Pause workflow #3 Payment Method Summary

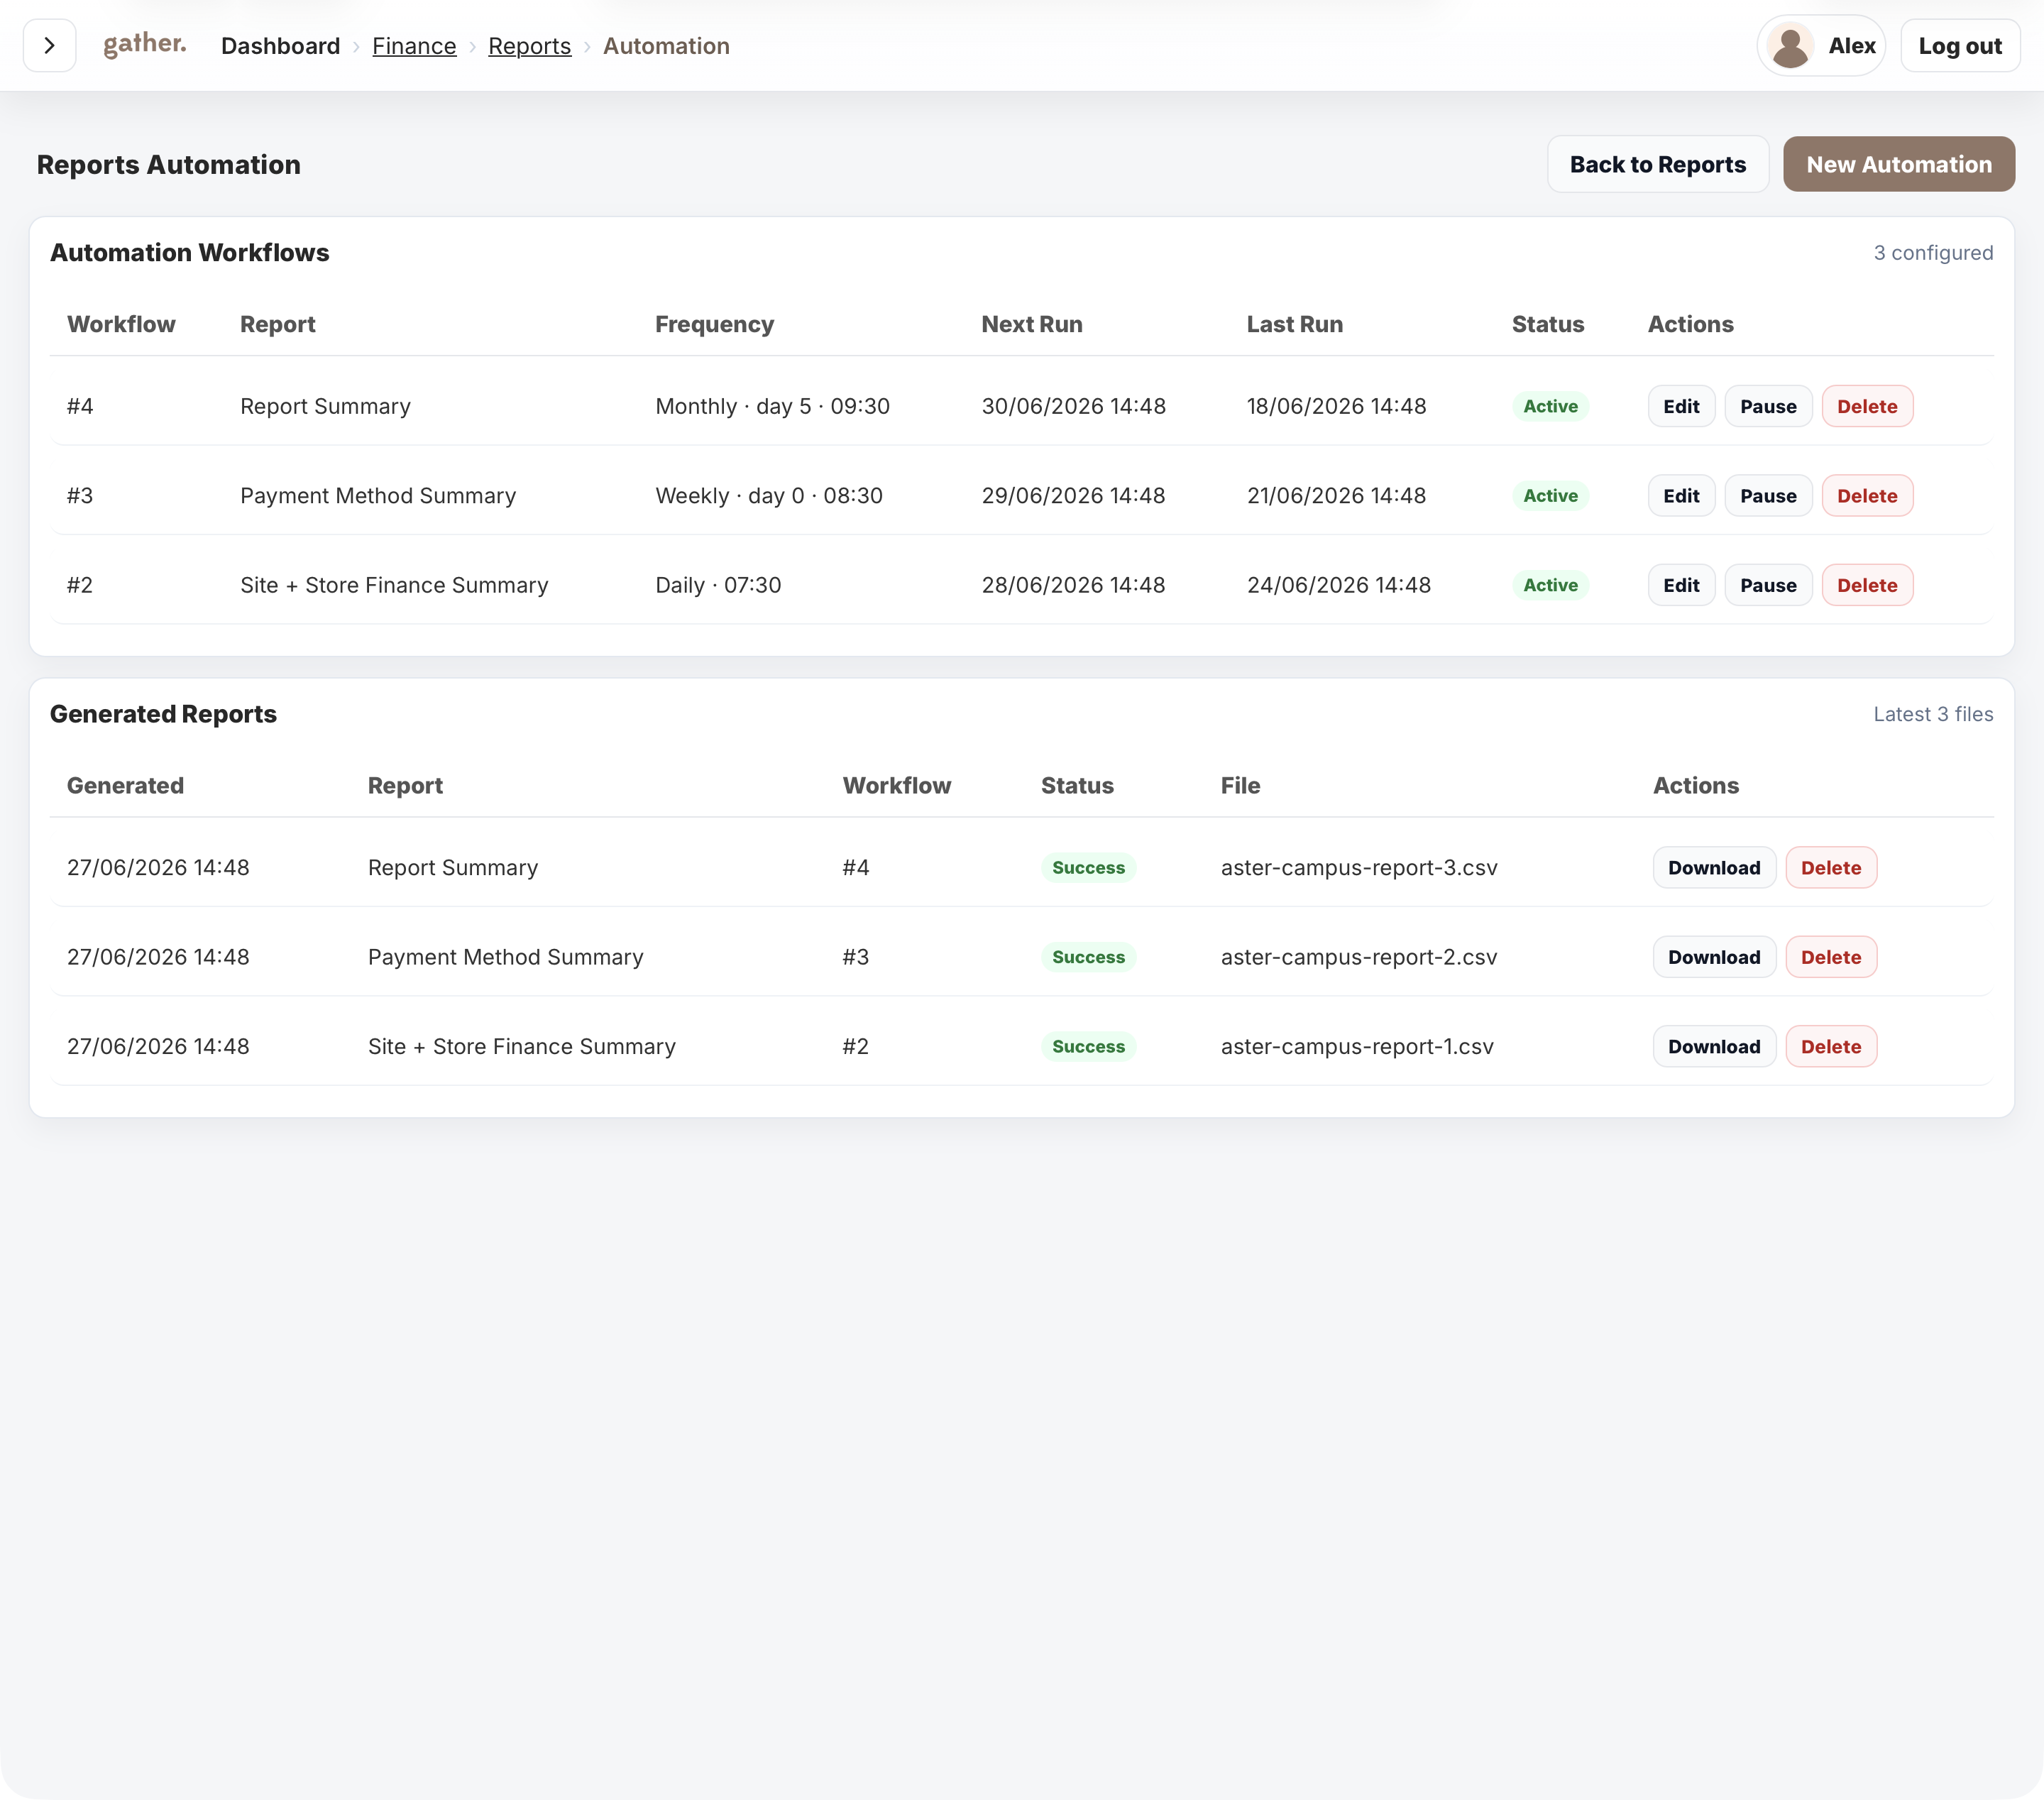pyautogui.click(x=1767, y=496)
